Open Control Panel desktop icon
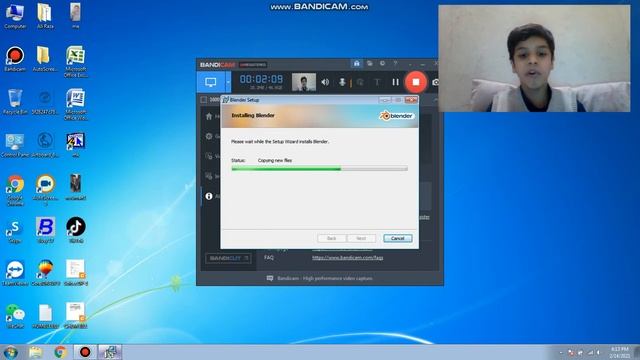Viewport: 640px width, 360px height. pyautogui.click(x=15, y=145)
